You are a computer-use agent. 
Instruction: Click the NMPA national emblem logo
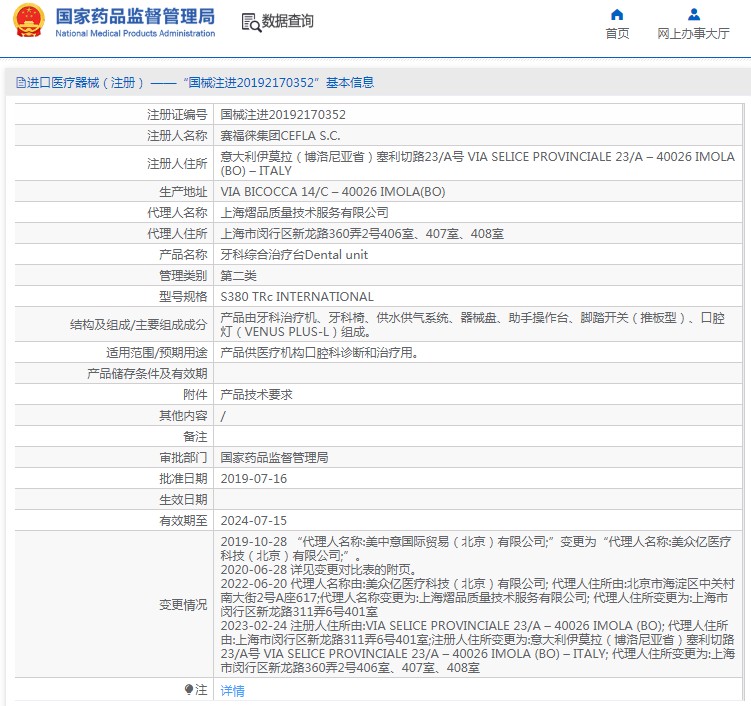[x=29, y=21]
